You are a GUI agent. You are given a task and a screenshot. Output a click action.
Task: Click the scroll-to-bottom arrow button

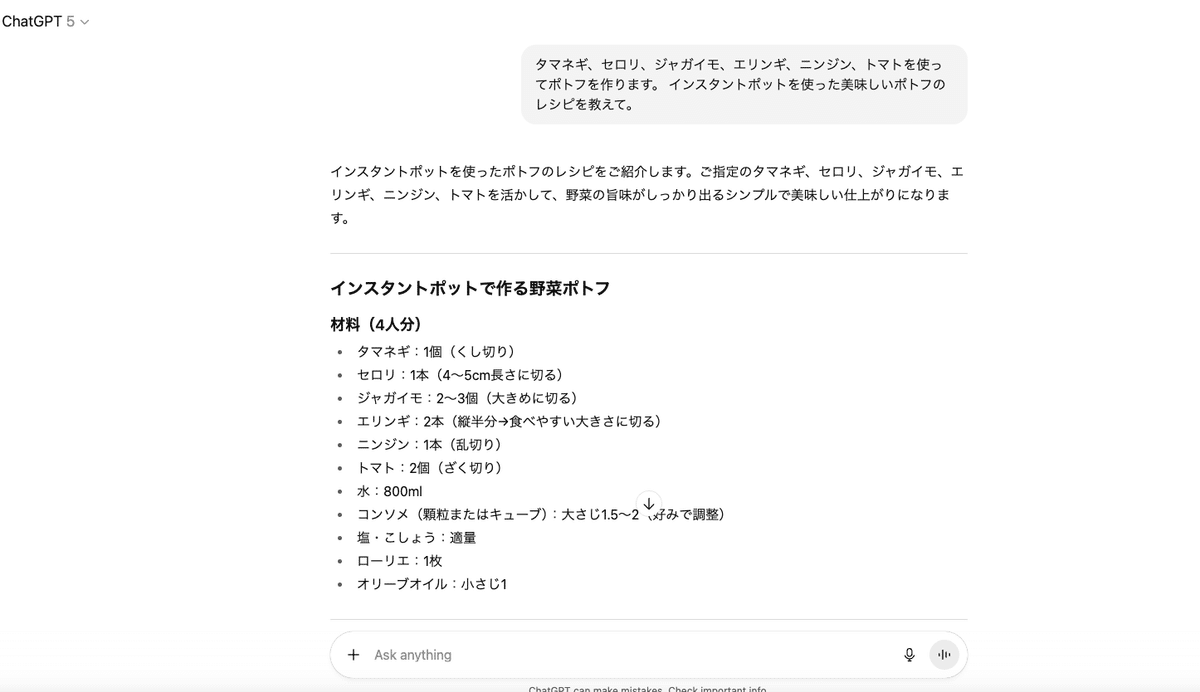pyautogui.click(x=649, y=503)
